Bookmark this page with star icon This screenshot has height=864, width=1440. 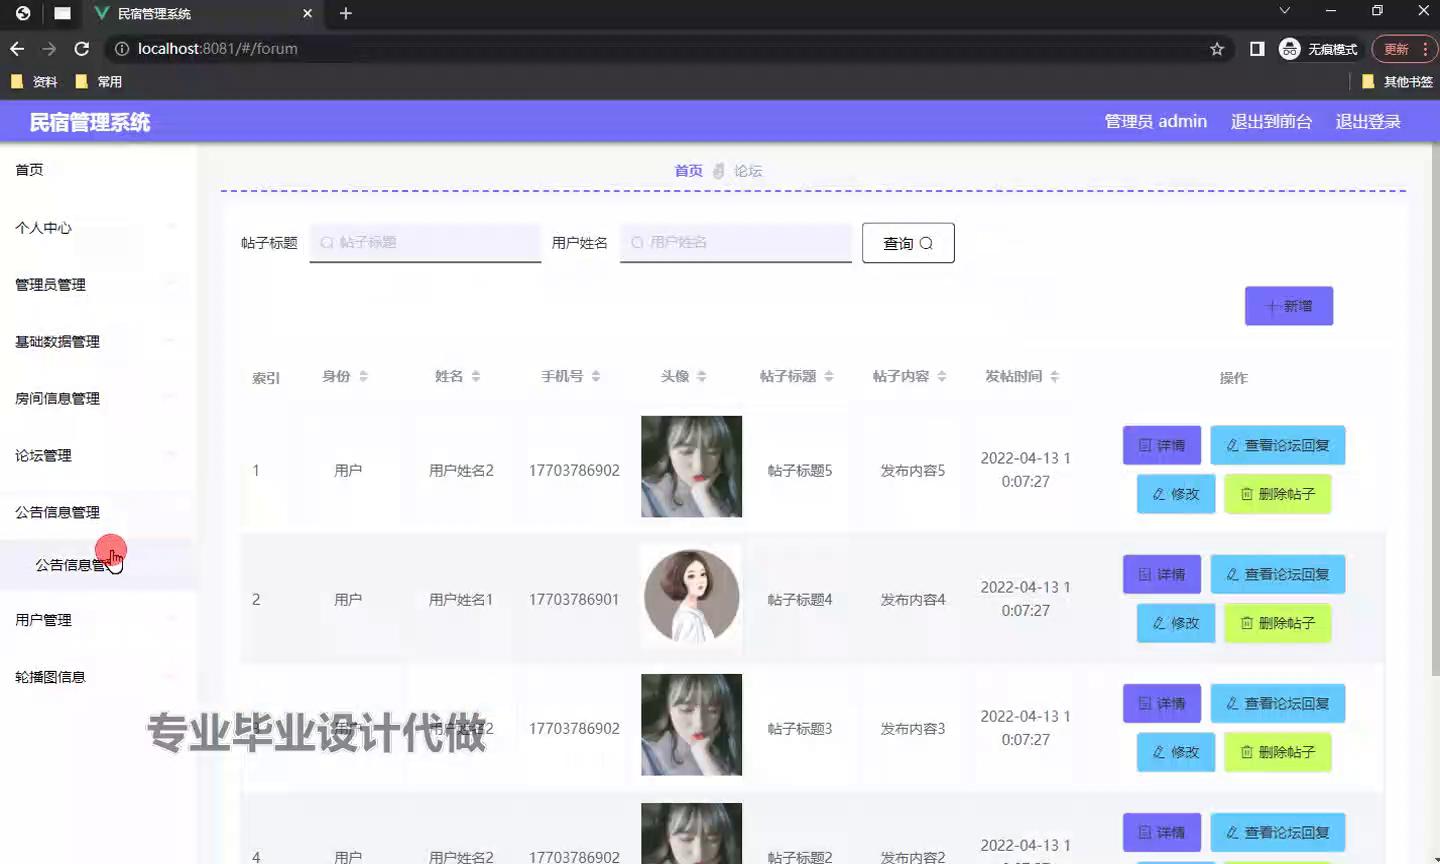tap(1217, 49)
